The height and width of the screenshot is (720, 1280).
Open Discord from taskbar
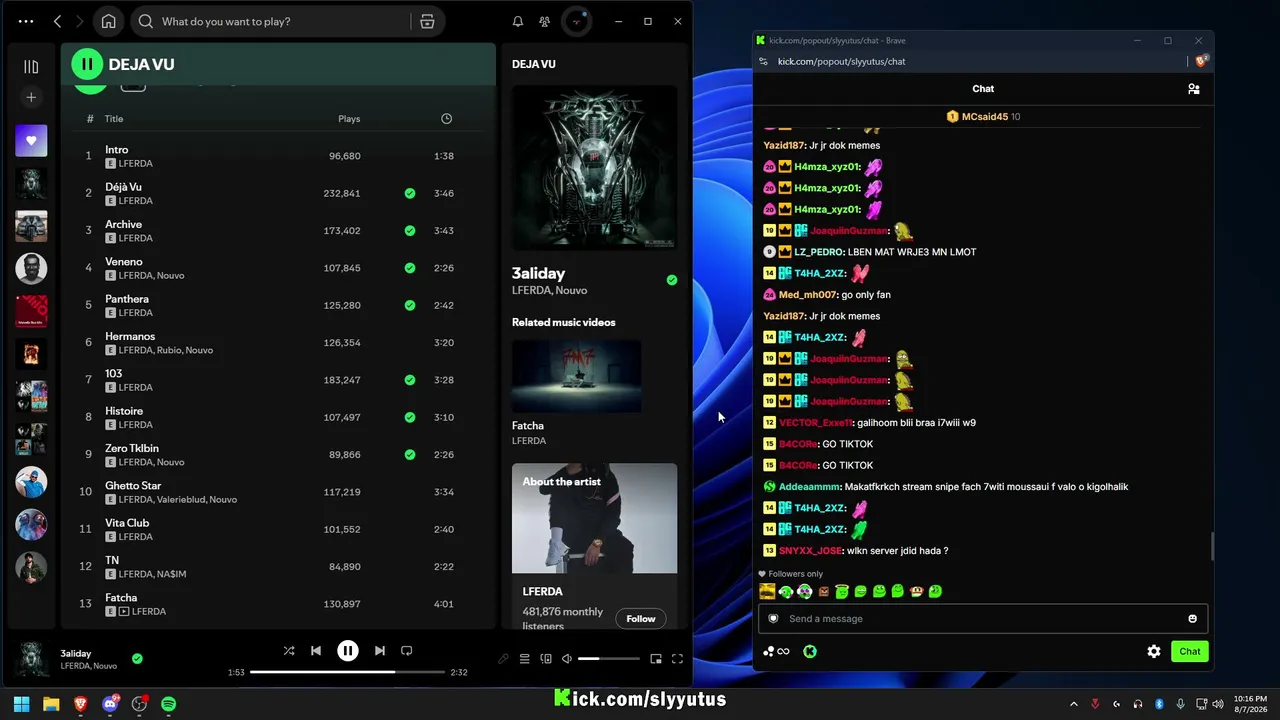coord(110,704)
